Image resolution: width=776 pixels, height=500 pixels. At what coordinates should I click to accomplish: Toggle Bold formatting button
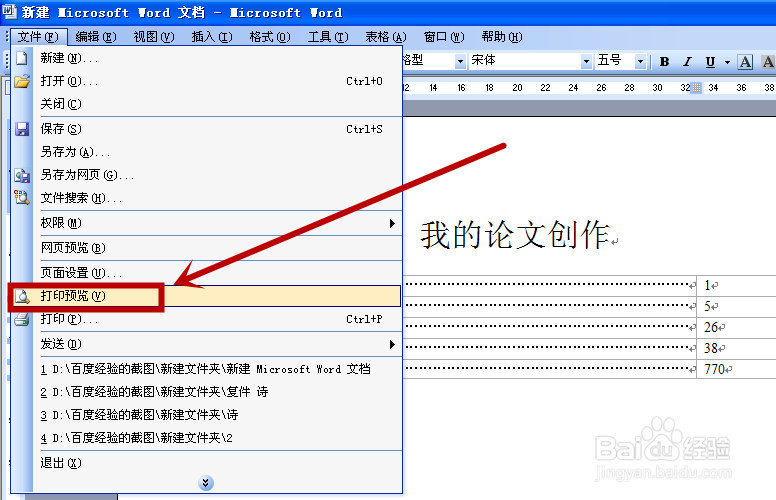point(664,62)
